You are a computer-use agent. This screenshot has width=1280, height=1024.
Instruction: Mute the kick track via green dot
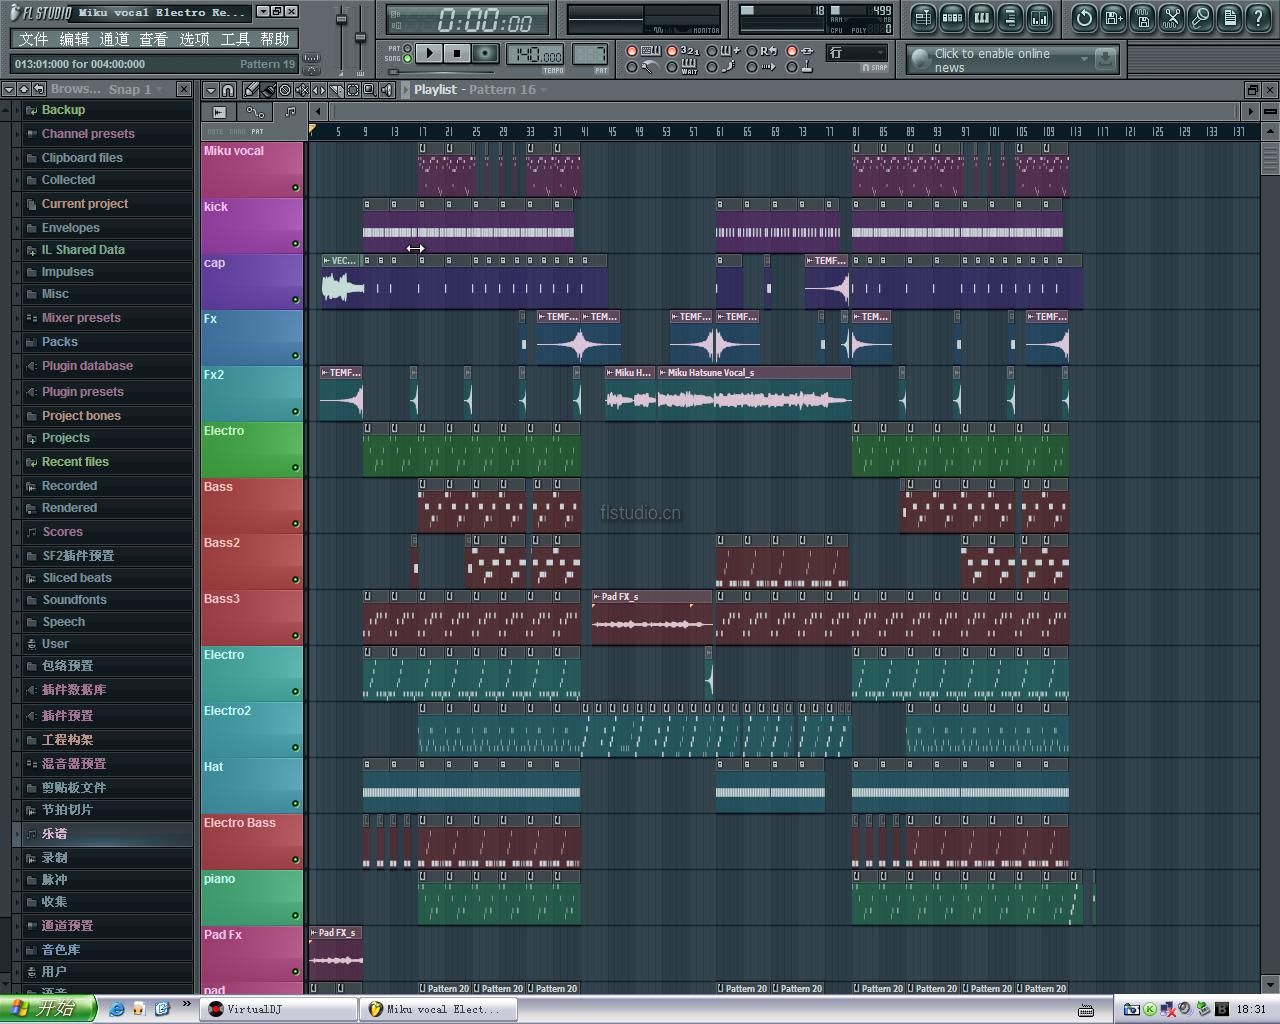295,243
